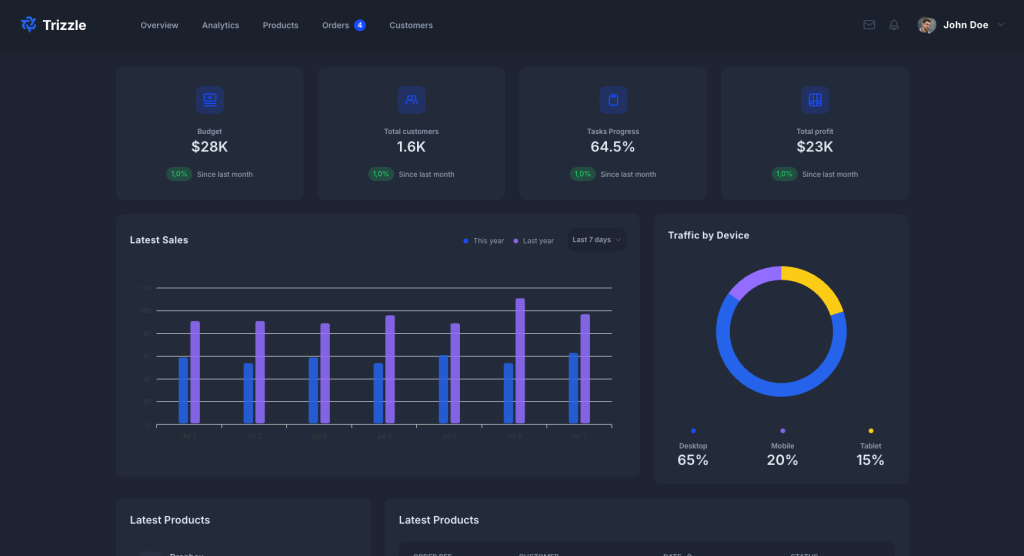This screenshot has height=556, width=1024.
Task: Click the Budget card icon
Action: [210, 100]
